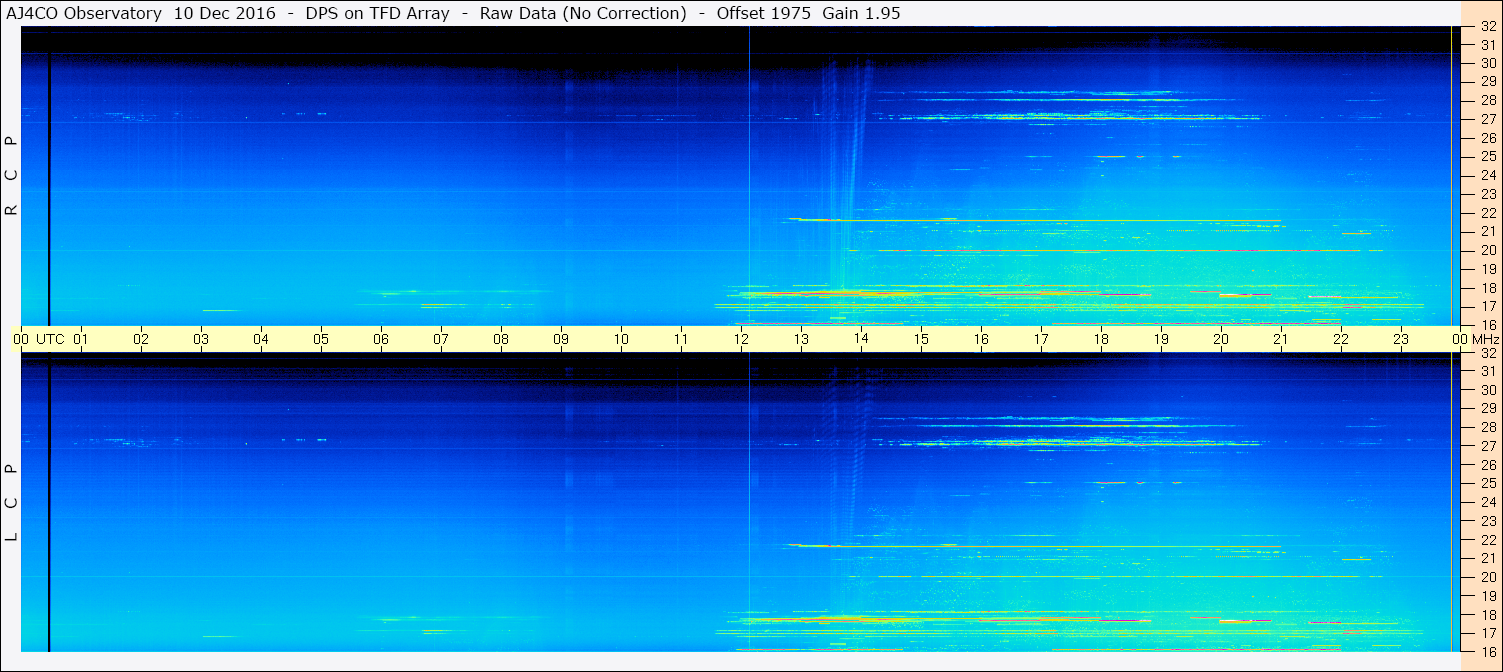Select the date "10 Dec 2016" in header

coord(223,13)
